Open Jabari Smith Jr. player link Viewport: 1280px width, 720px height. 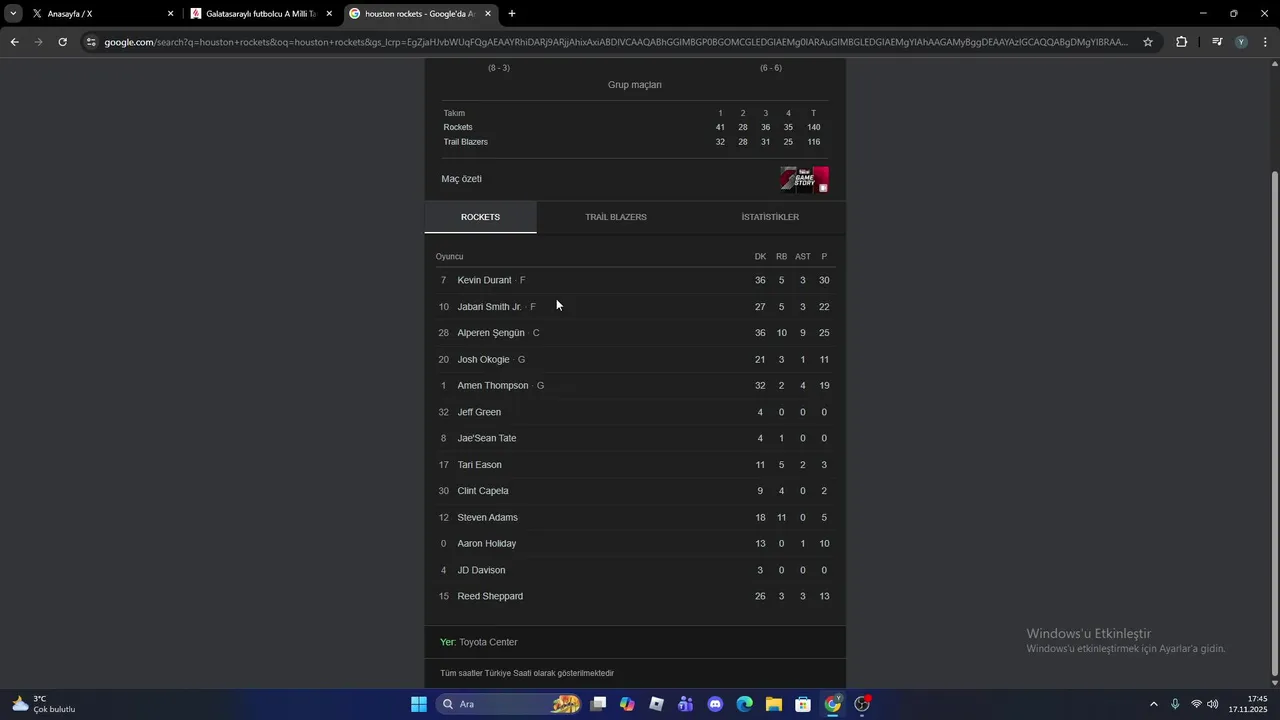[489, 307]
